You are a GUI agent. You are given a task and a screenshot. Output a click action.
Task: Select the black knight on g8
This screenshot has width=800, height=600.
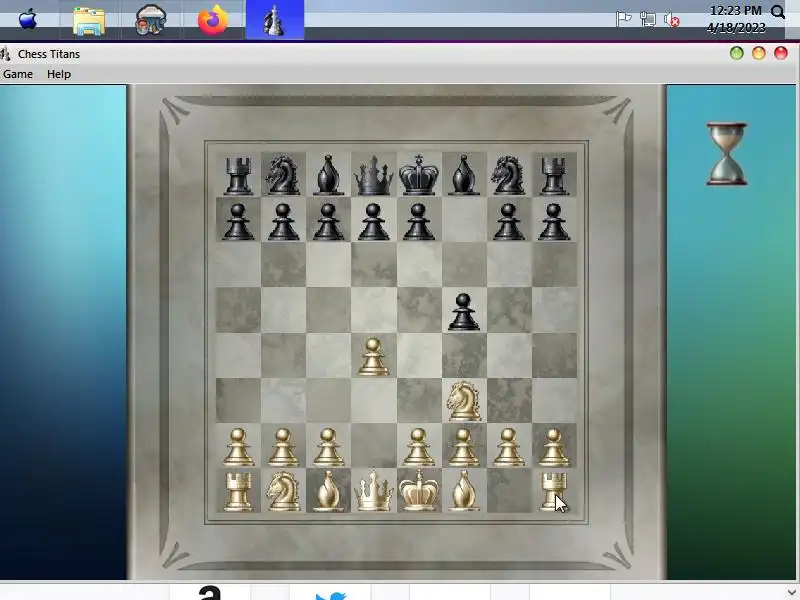pyautogui.click(x=508, y=175)
